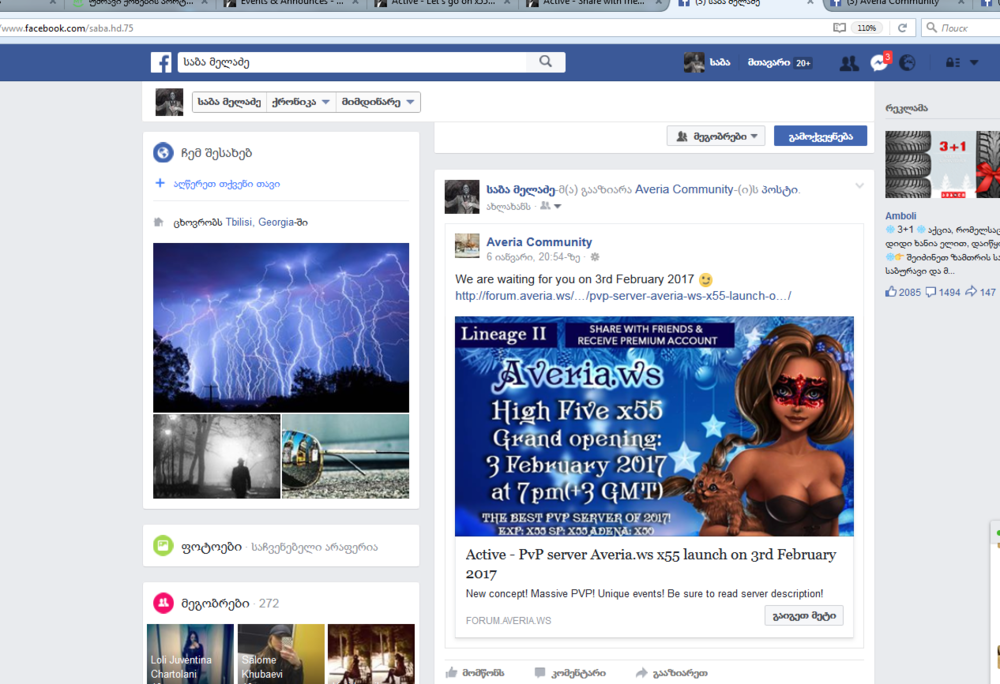Open the friend requests icon
This screenshot has width=1000, height=684.
point(849,63)
